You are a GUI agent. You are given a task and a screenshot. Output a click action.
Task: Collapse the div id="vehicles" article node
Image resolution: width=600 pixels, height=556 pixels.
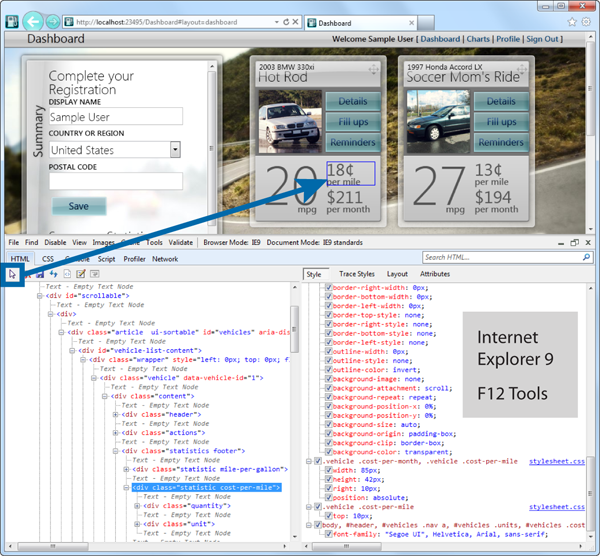tap(61, 333)
